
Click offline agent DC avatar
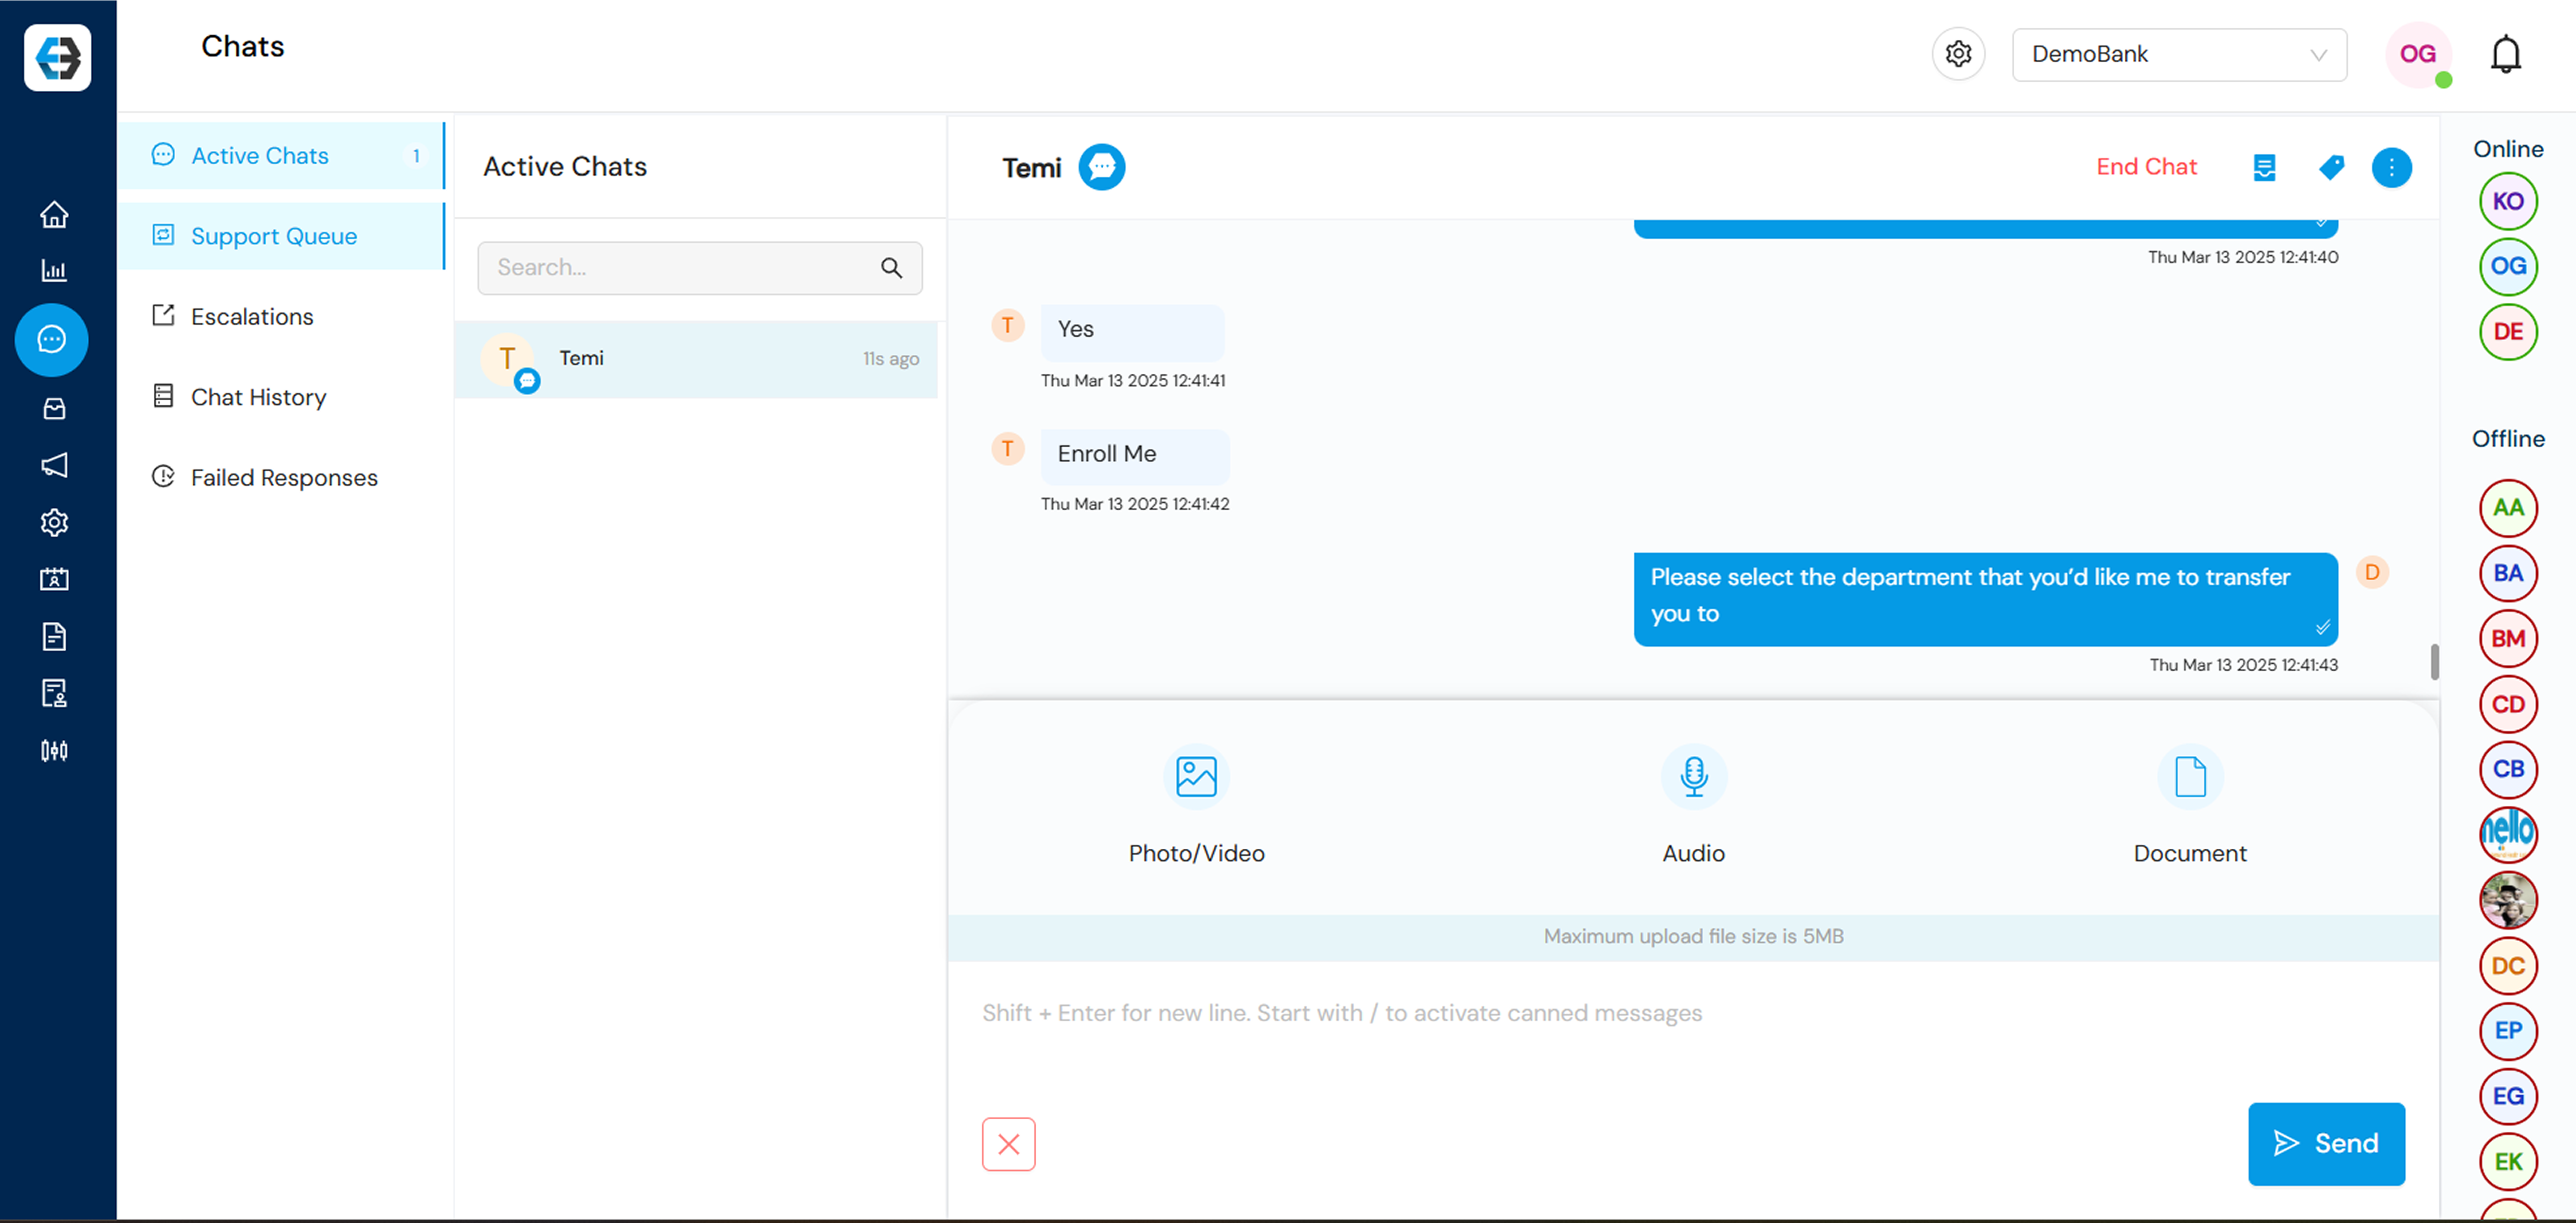coord(2508,966)
